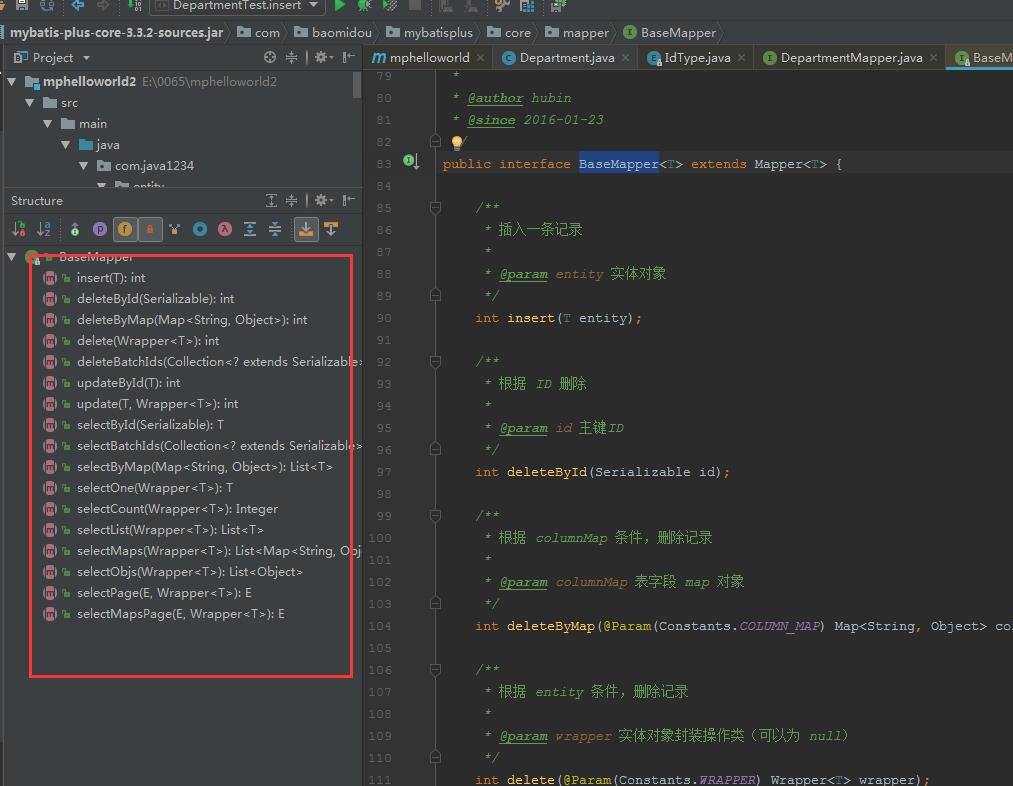Click method icon beside insert(T): int
1013x786 pixels.
click(x=50, y=278)
